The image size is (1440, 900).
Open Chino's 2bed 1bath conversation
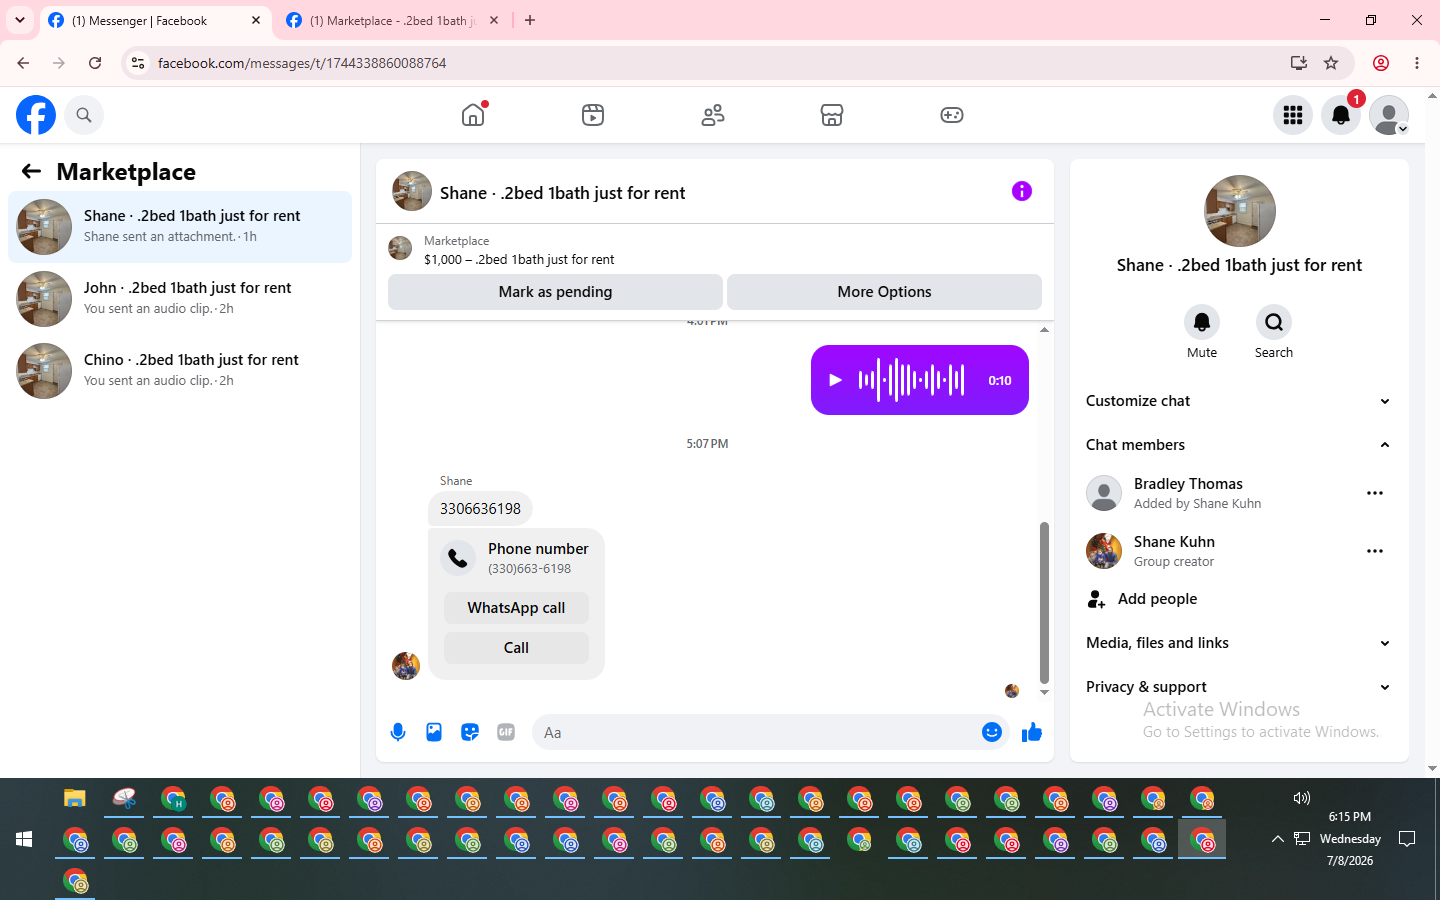pos(180,371)
